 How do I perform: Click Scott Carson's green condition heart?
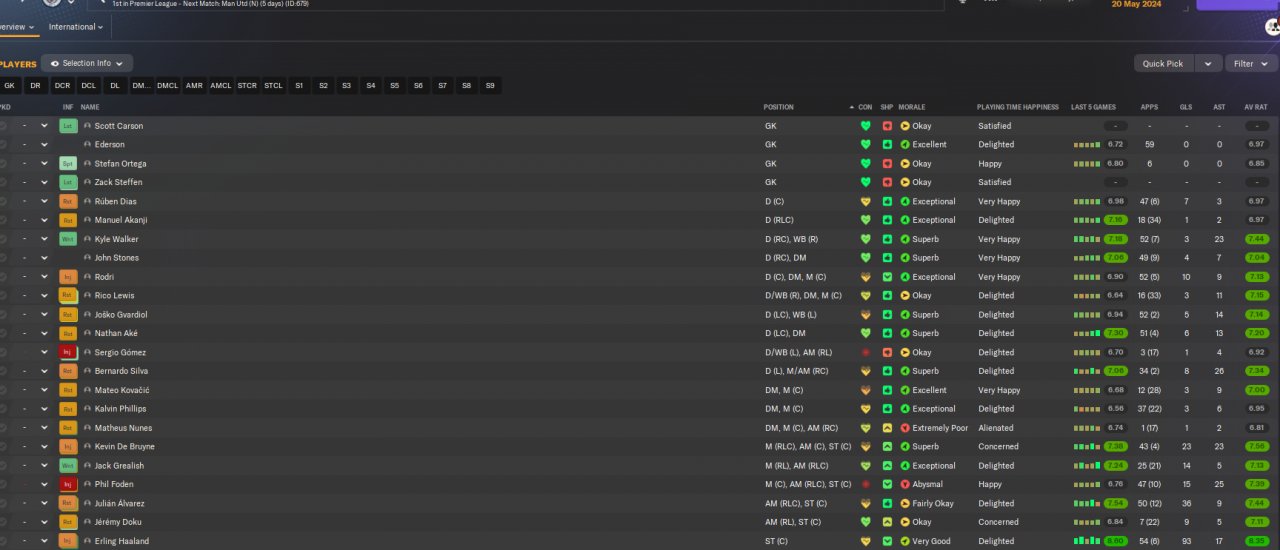click(866, 126)
